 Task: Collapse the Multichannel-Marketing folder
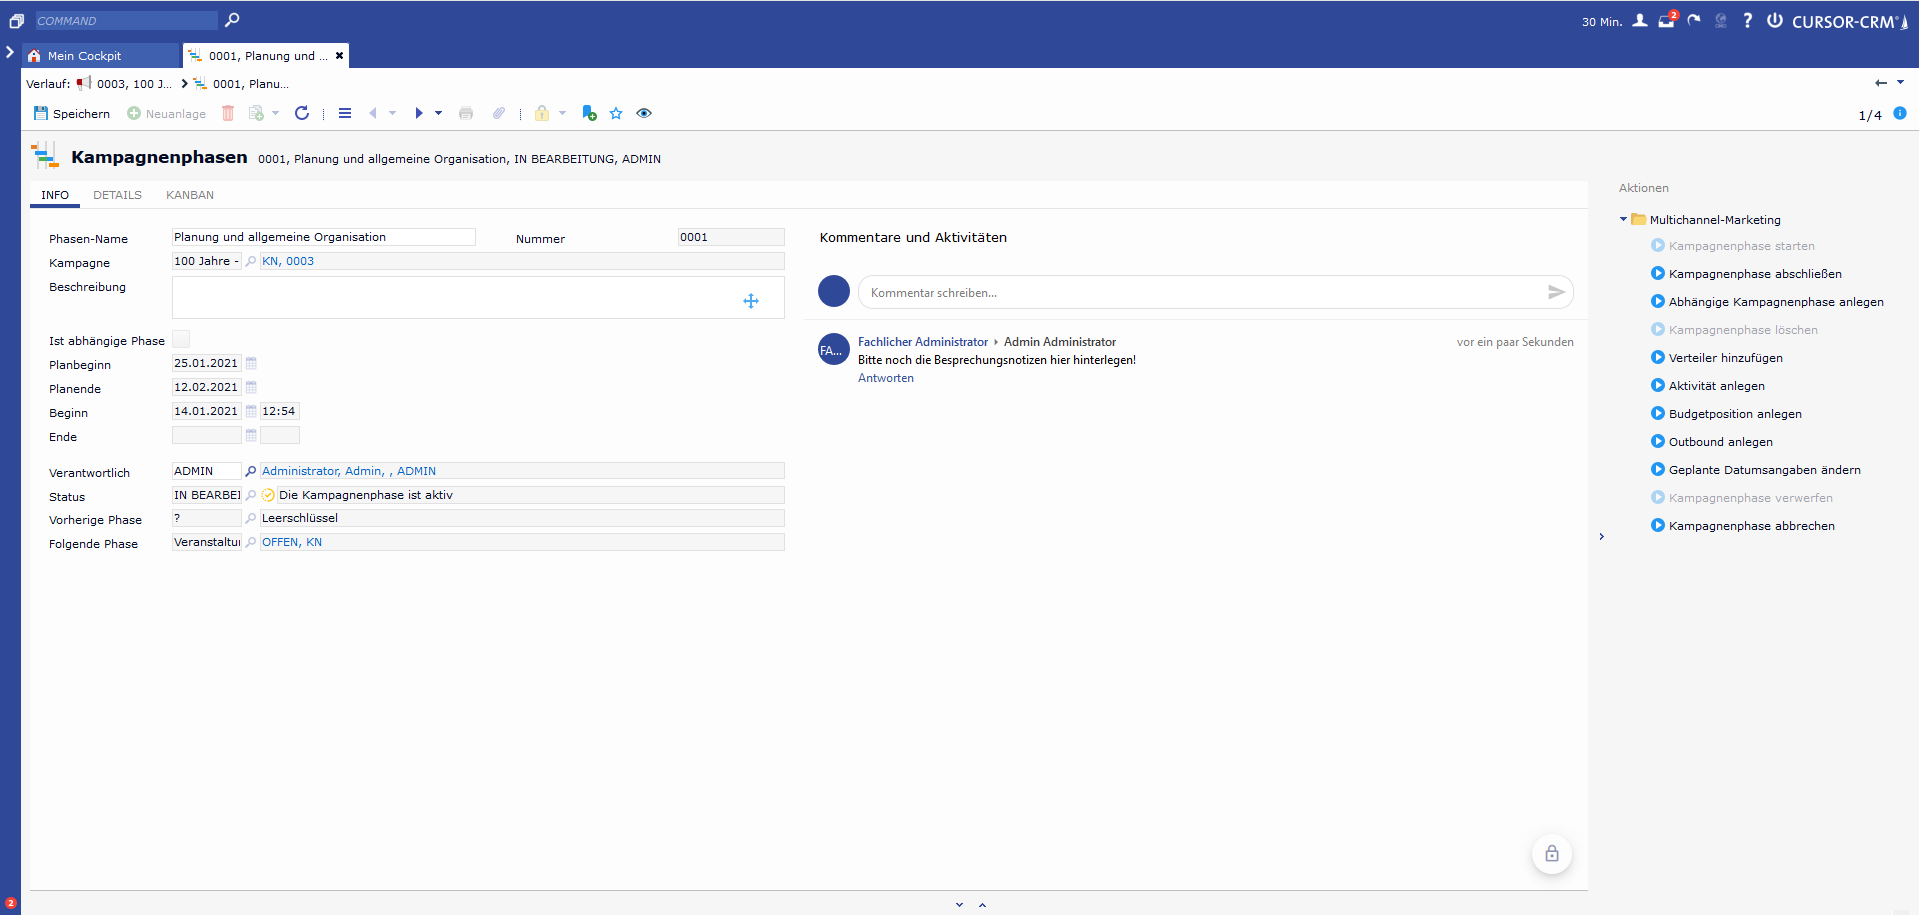point(1623,220)
